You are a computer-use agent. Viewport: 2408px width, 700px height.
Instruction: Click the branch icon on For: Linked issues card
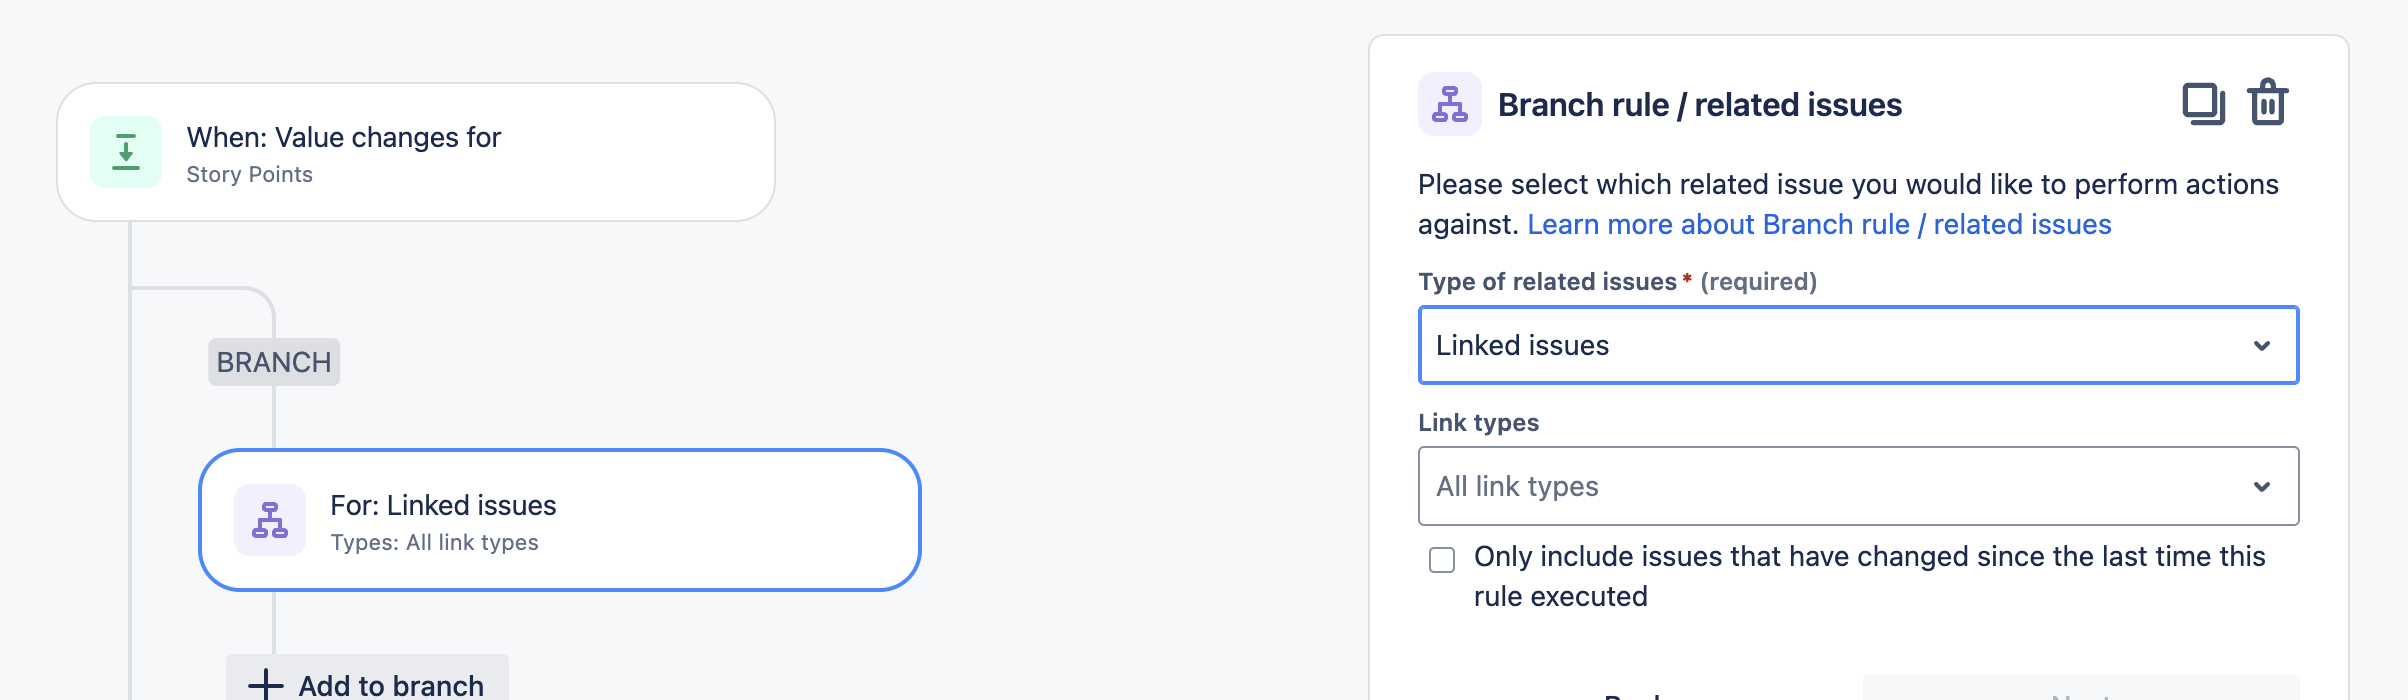268,521
